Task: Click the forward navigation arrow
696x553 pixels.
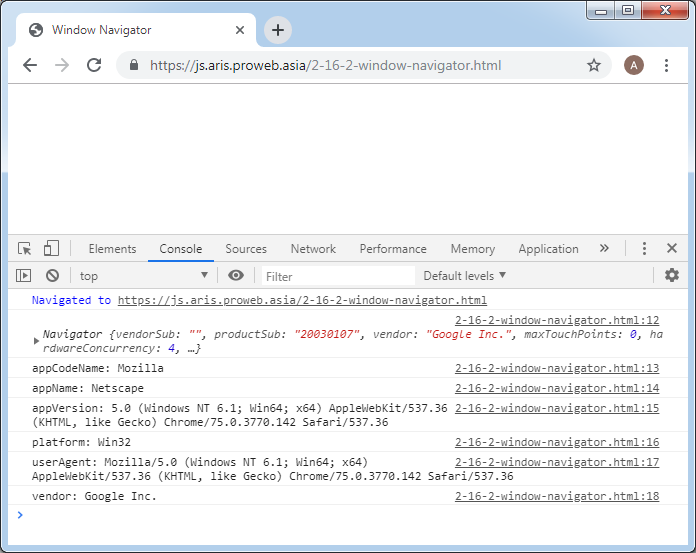Action: 62,65
